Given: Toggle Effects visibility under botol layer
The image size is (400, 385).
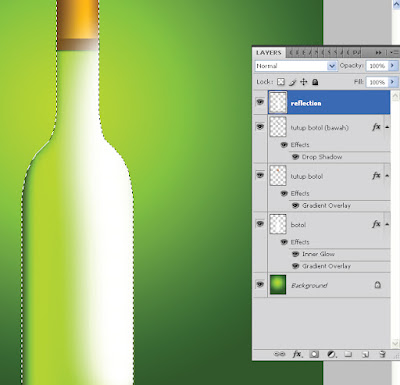Looking at the screenshot, I should 284,242.
